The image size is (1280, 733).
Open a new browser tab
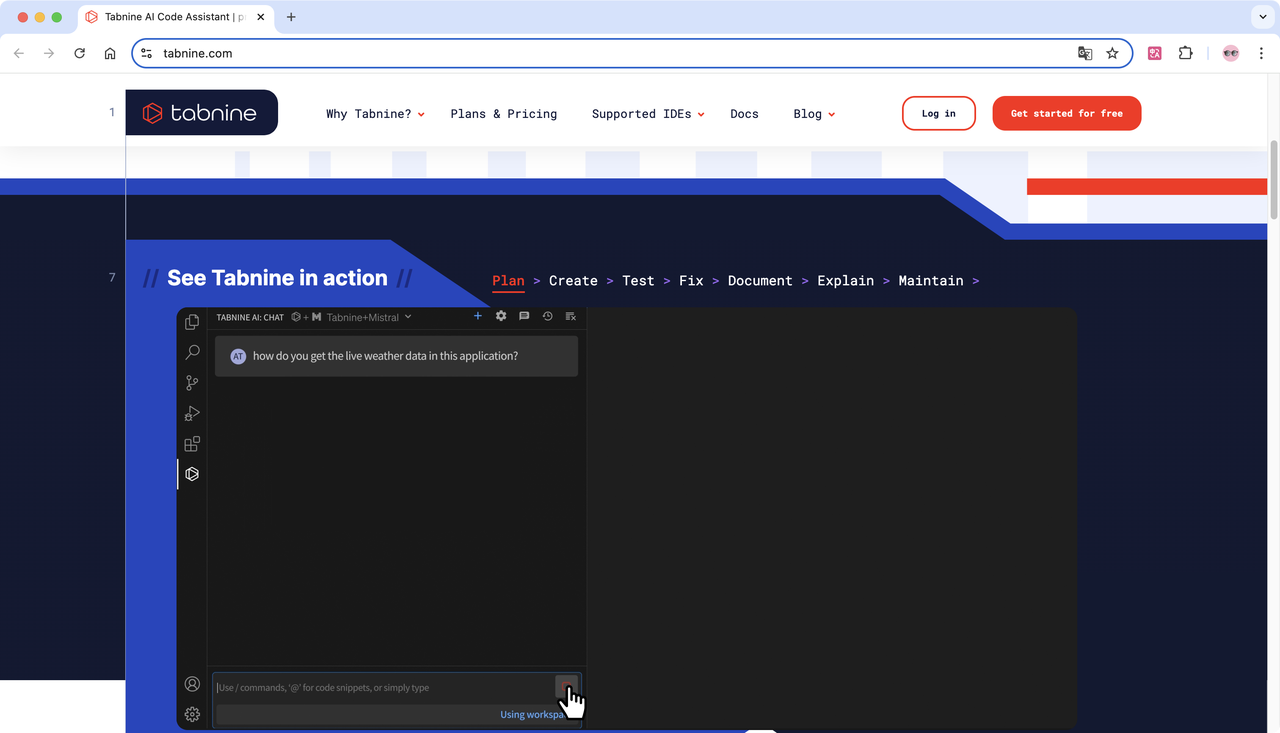291,17
